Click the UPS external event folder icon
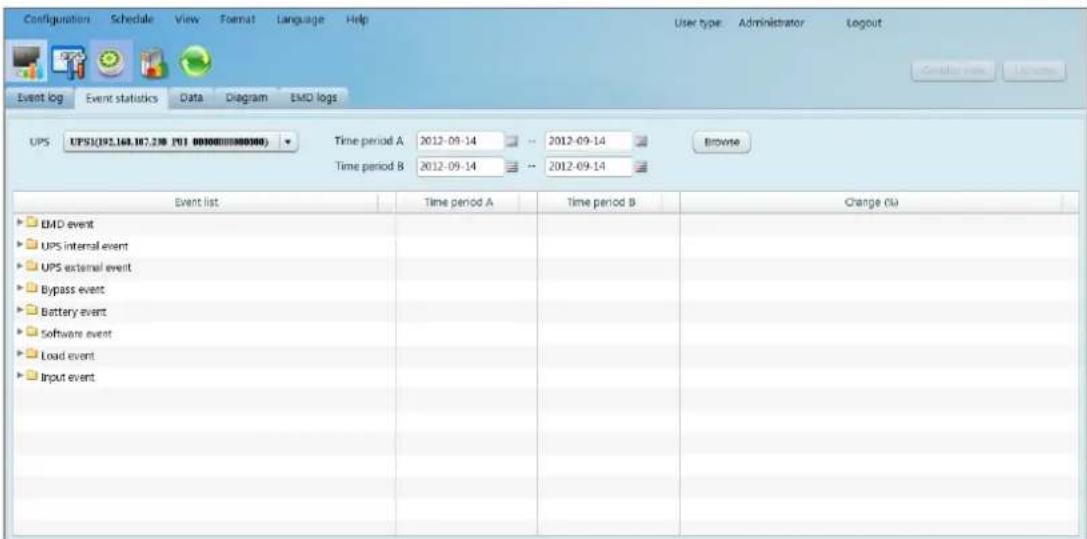The image size is (1087, 539). [x=32, y=267]
